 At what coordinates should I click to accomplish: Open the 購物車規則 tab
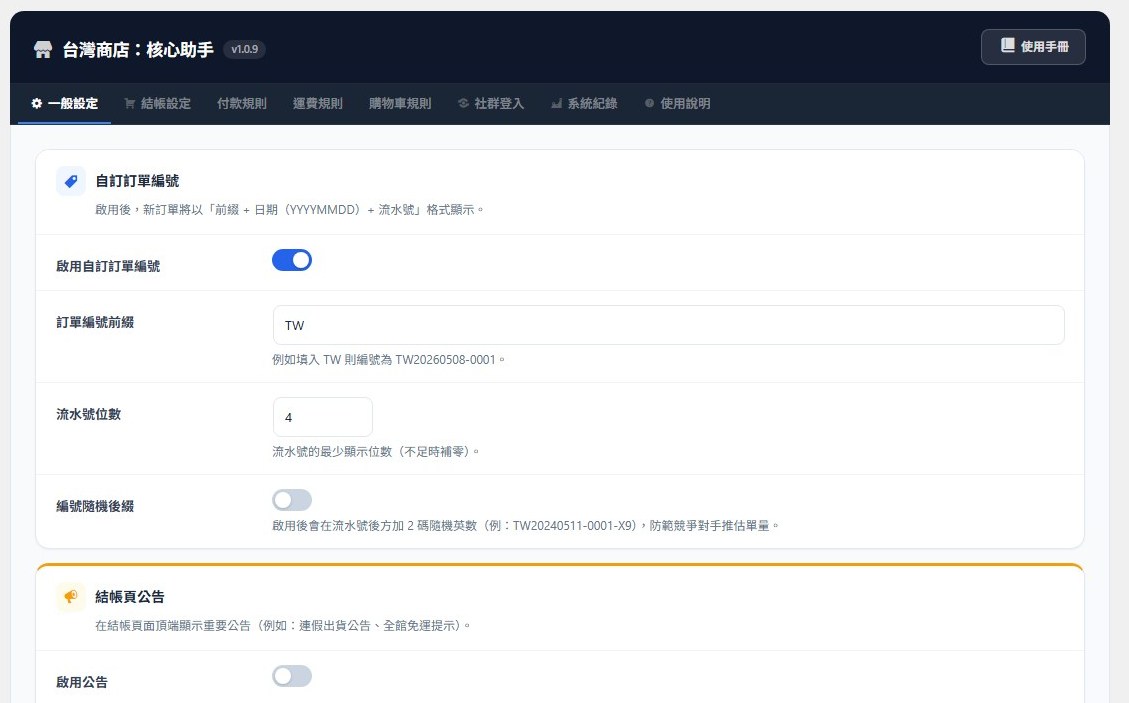click(400, 103)
